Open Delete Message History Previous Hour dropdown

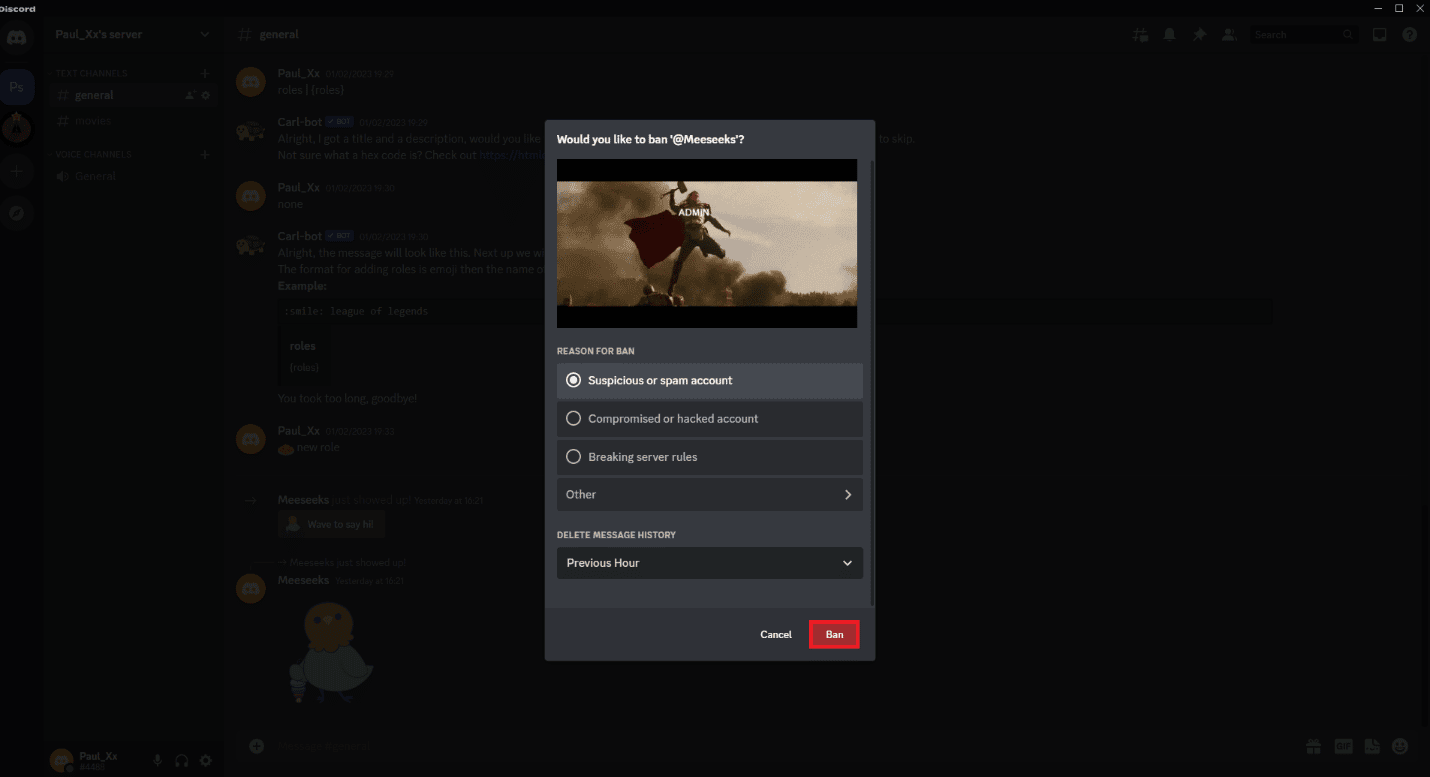(x=710, y=563)
